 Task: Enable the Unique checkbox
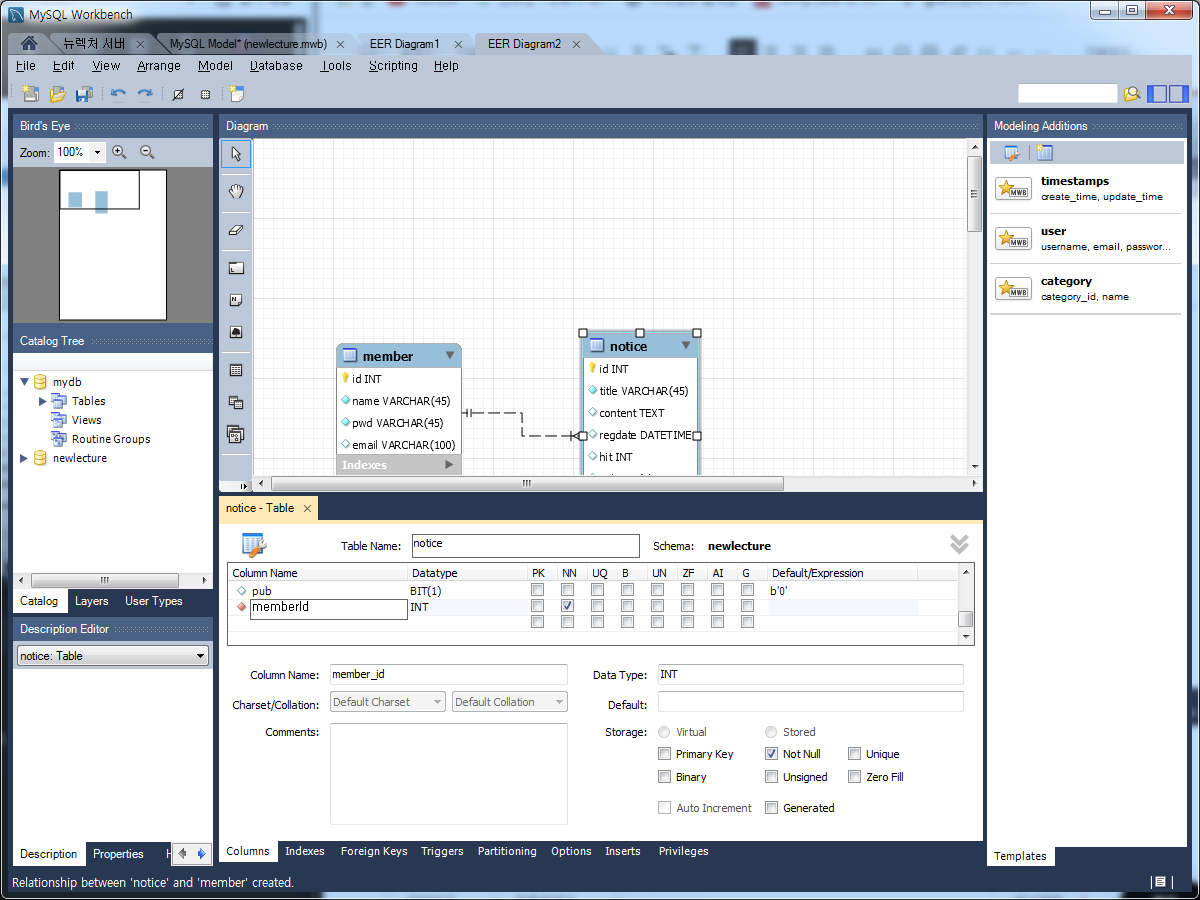coord(855,754)
